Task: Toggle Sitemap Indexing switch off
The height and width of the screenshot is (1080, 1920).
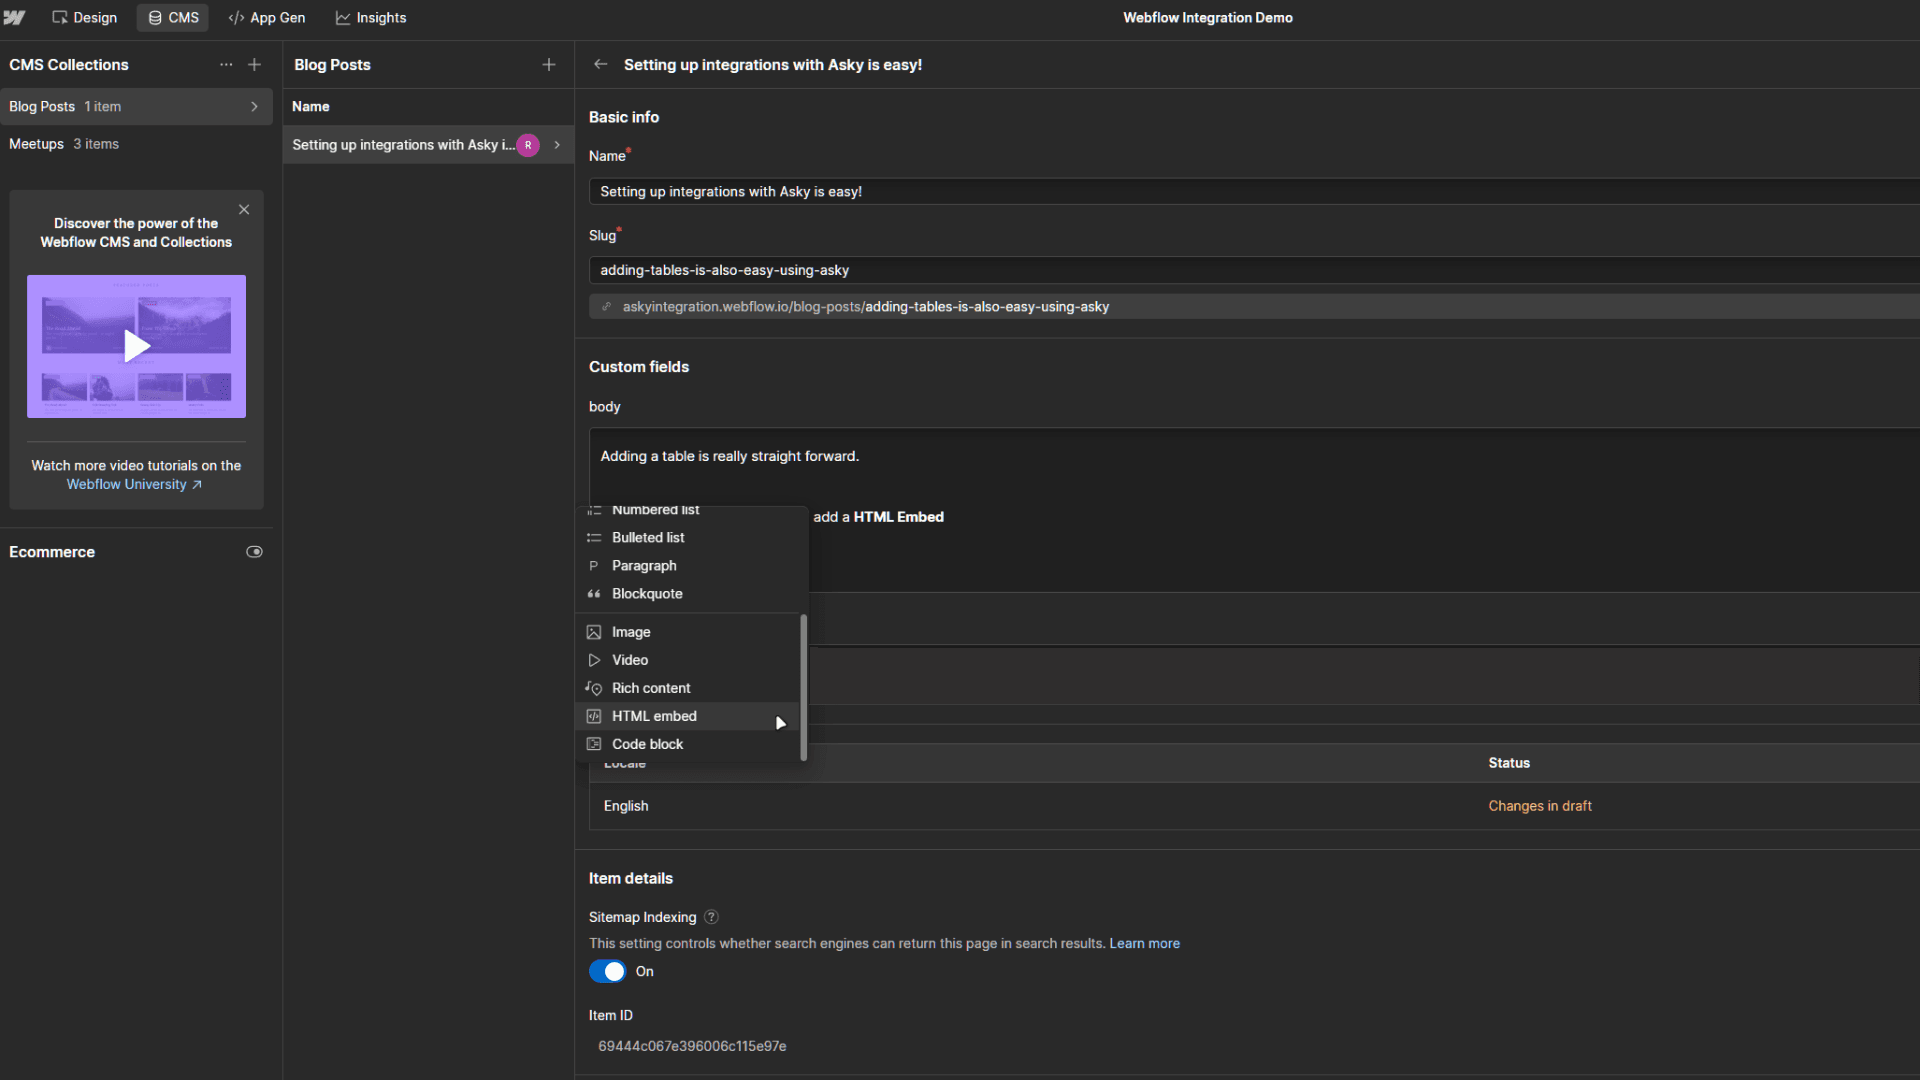Action: click(607, 972)
